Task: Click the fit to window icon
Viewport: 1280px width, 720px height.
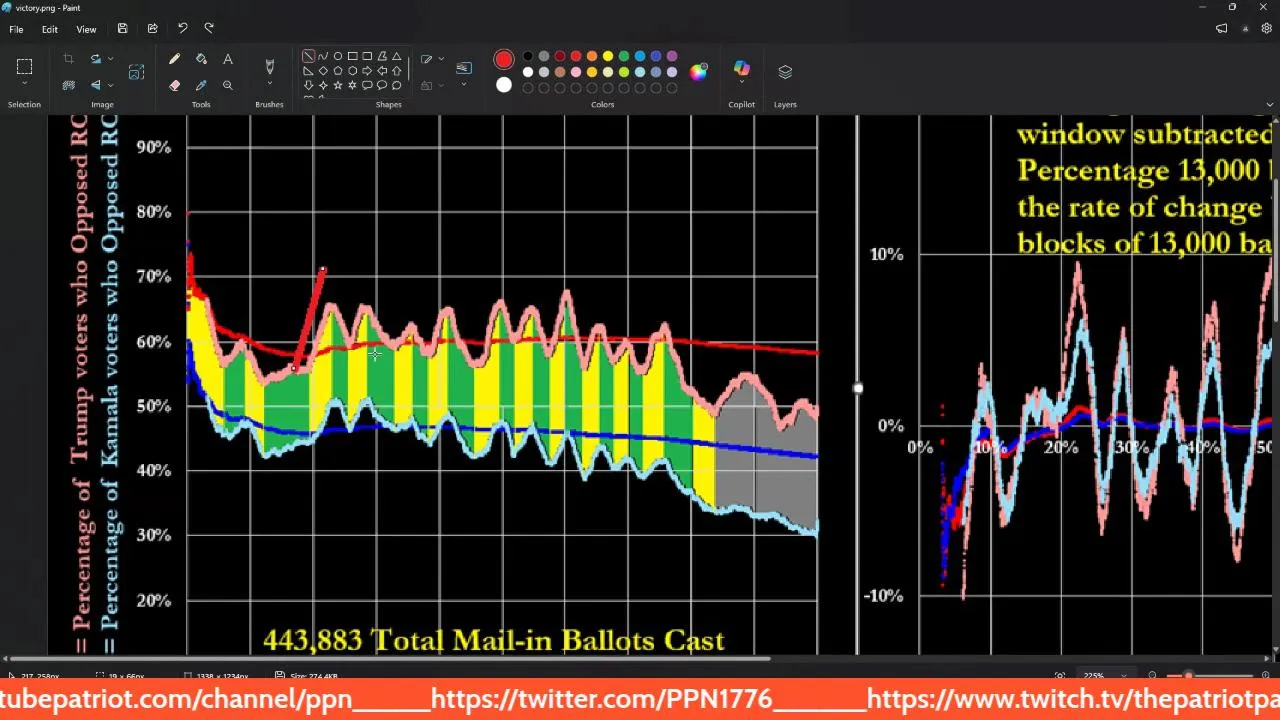Action: tap(1060, 676)
